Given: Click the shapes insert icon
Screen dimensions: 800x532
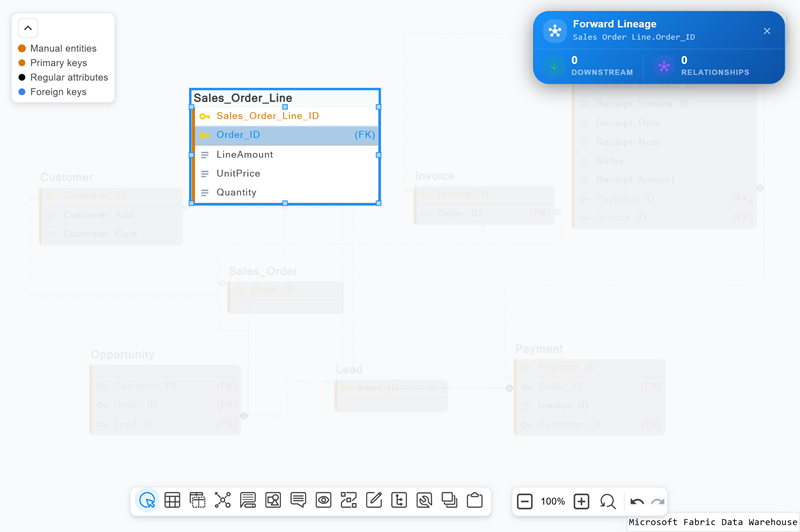Looking at the screenshot, I should pyautogui.click(x=273, y=500).
